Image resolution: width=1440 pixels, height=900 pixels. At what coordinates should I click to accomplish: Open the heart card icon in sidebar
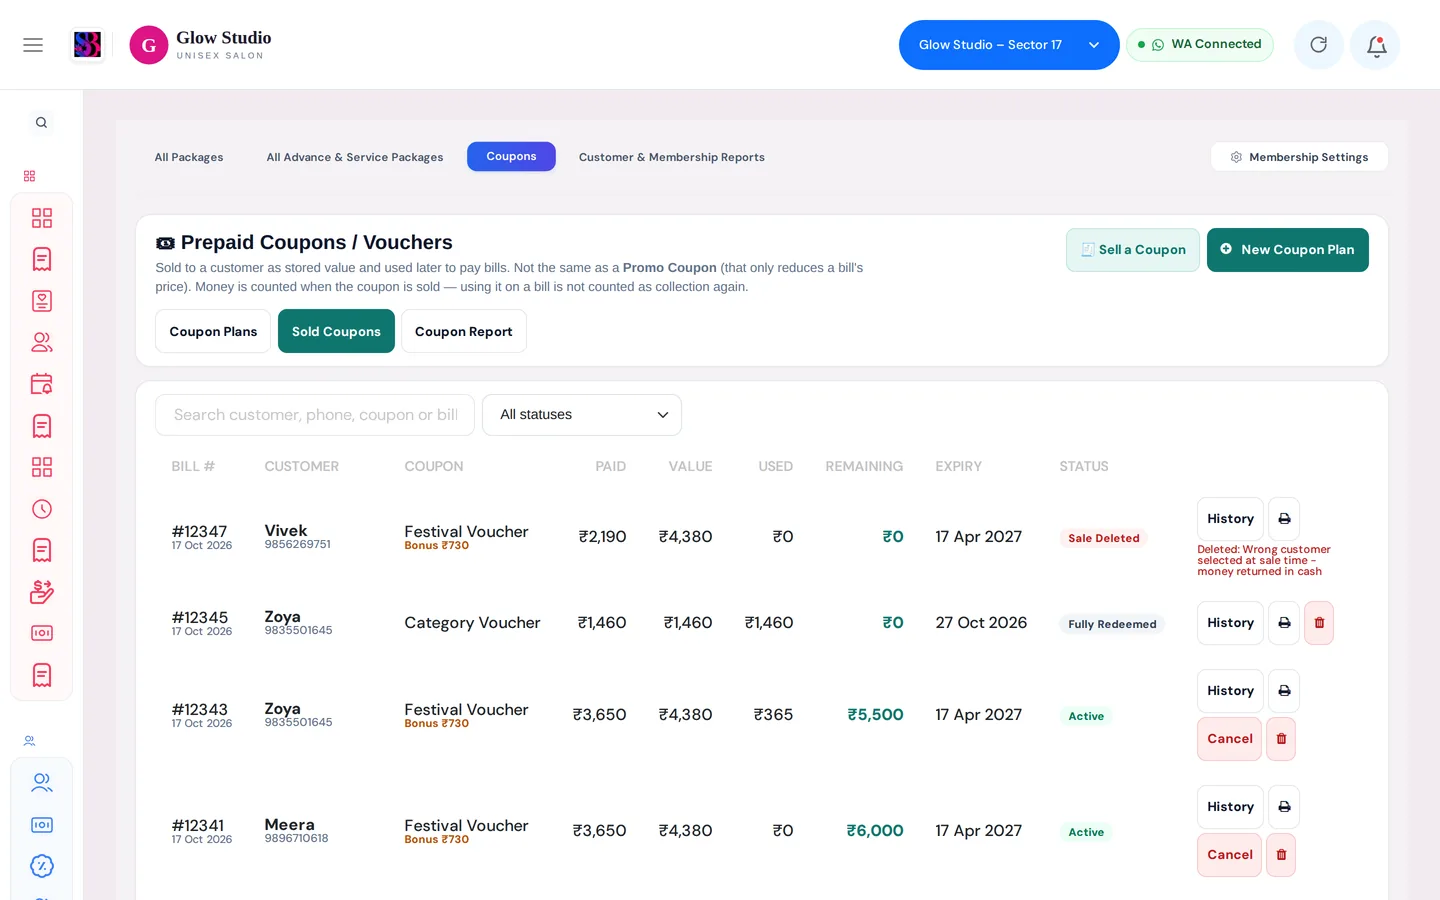42,301
